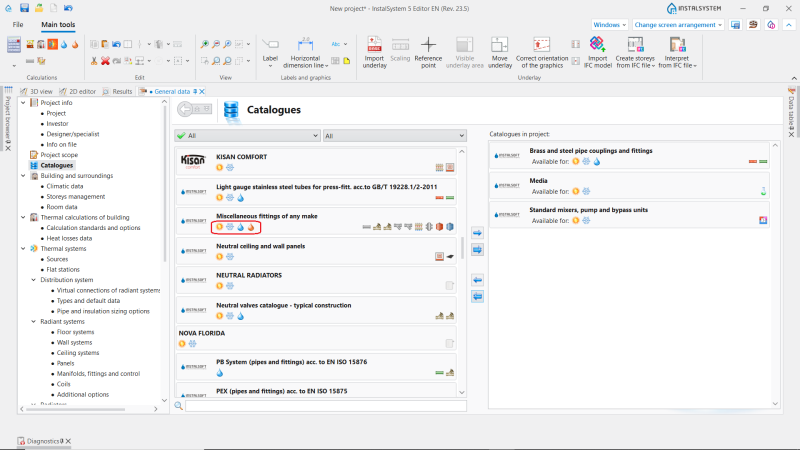
Task: Click the Label tool
Action: 270,53
